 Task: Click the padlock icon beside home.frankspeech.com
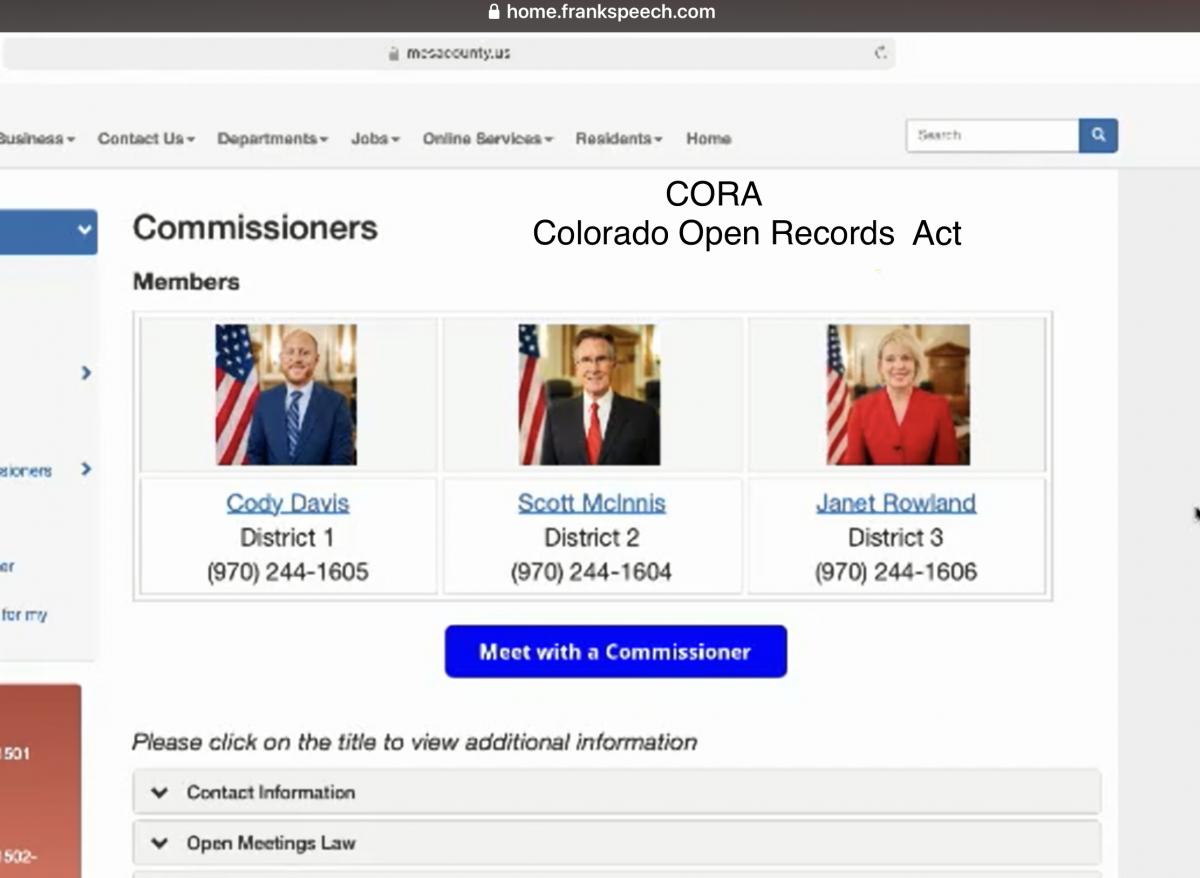pyautogui.click(x=492, y=13)
